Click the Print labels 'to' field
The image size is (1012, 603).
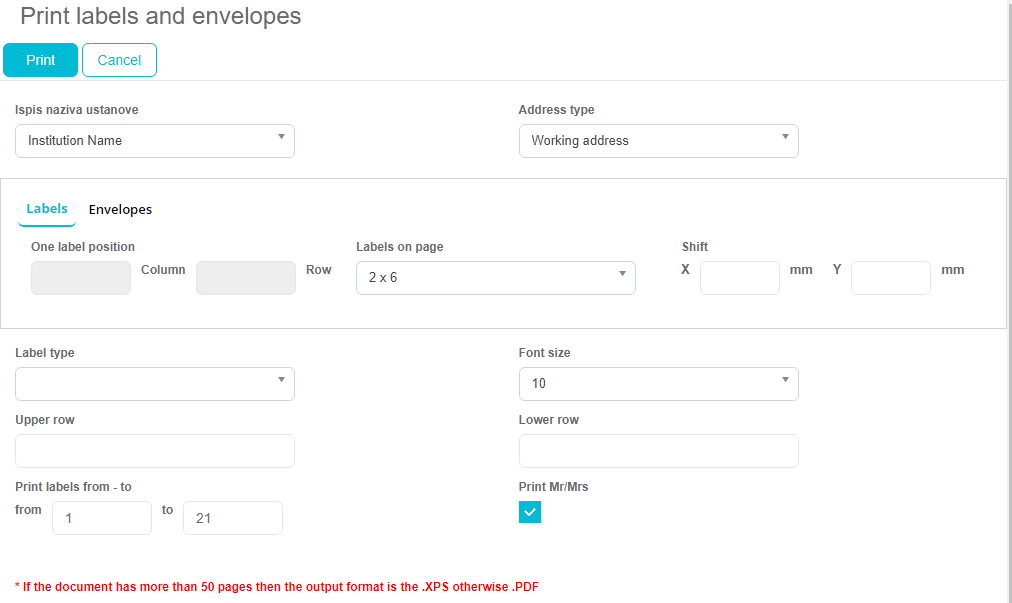coord(232,518)
